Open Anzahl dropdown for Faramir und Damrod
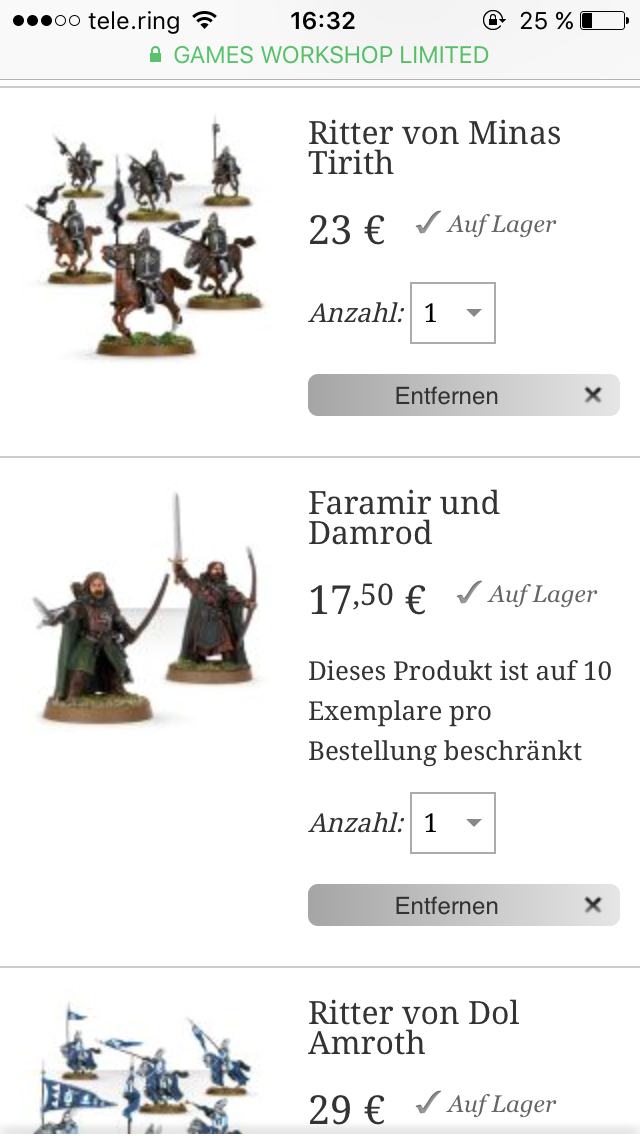Screen dimensions: 640x1136 [453, 823]
